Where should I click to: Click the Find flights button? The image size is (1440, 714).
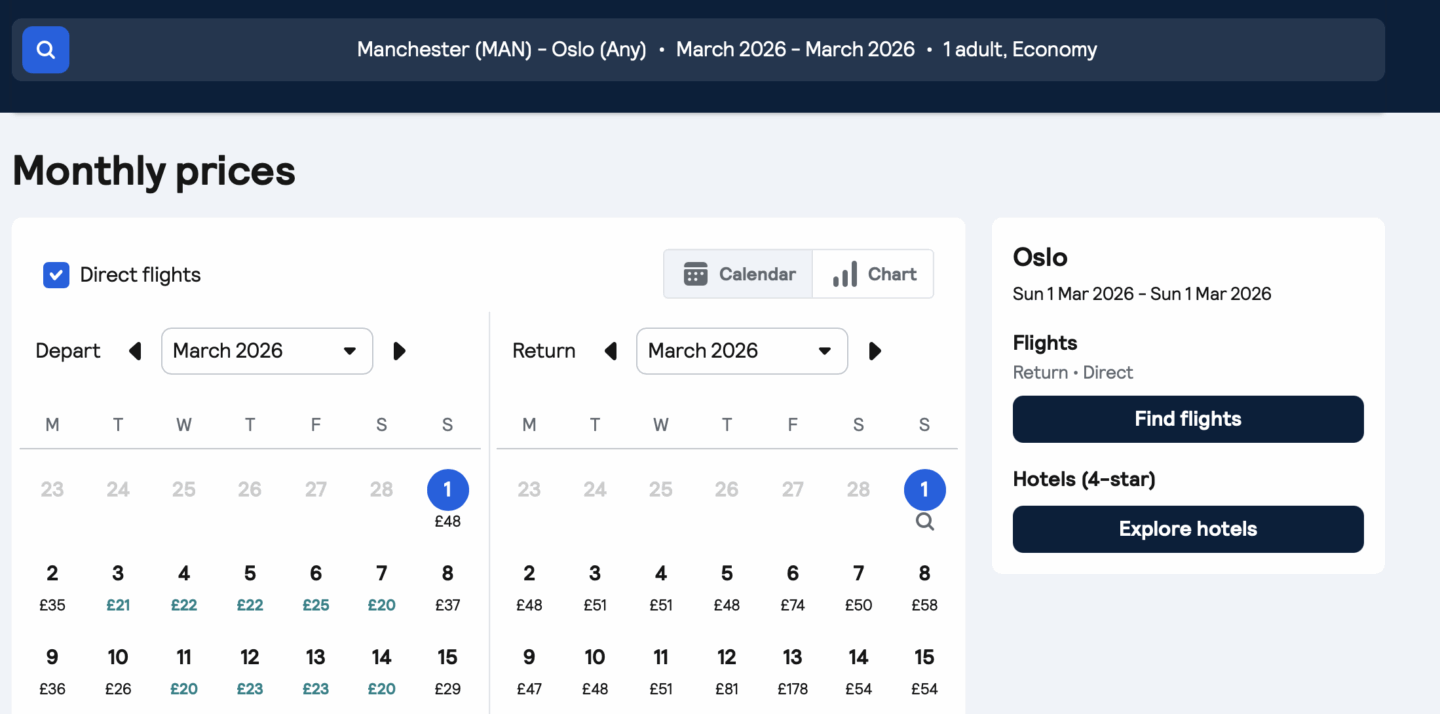[x=1187, y=419]
